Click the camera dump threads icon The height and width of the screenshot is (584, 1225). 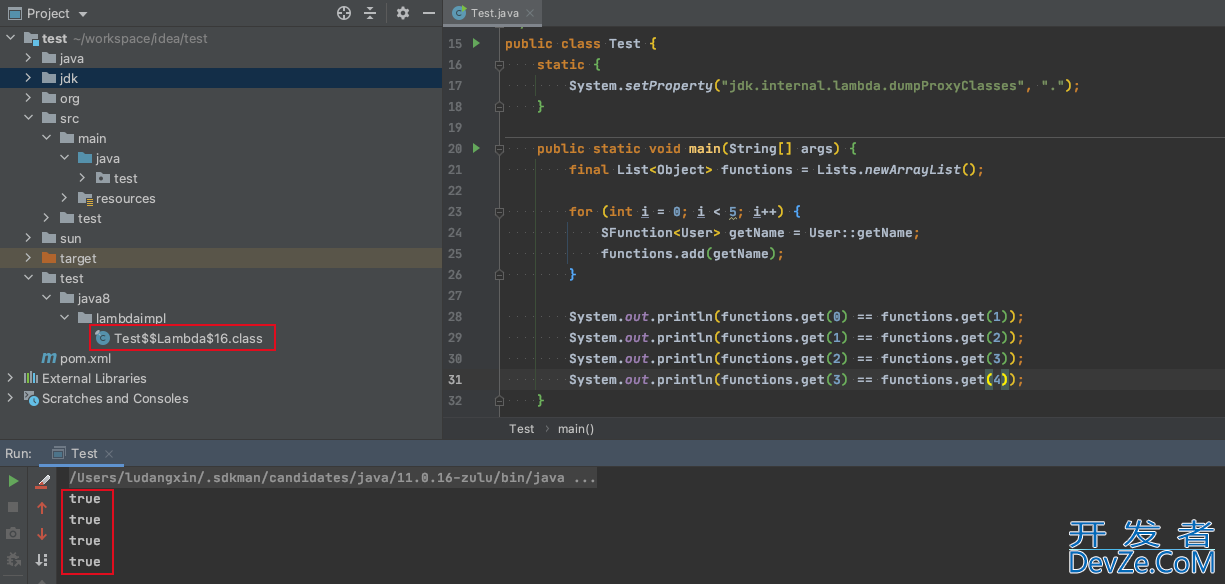[x=13, y=533]
